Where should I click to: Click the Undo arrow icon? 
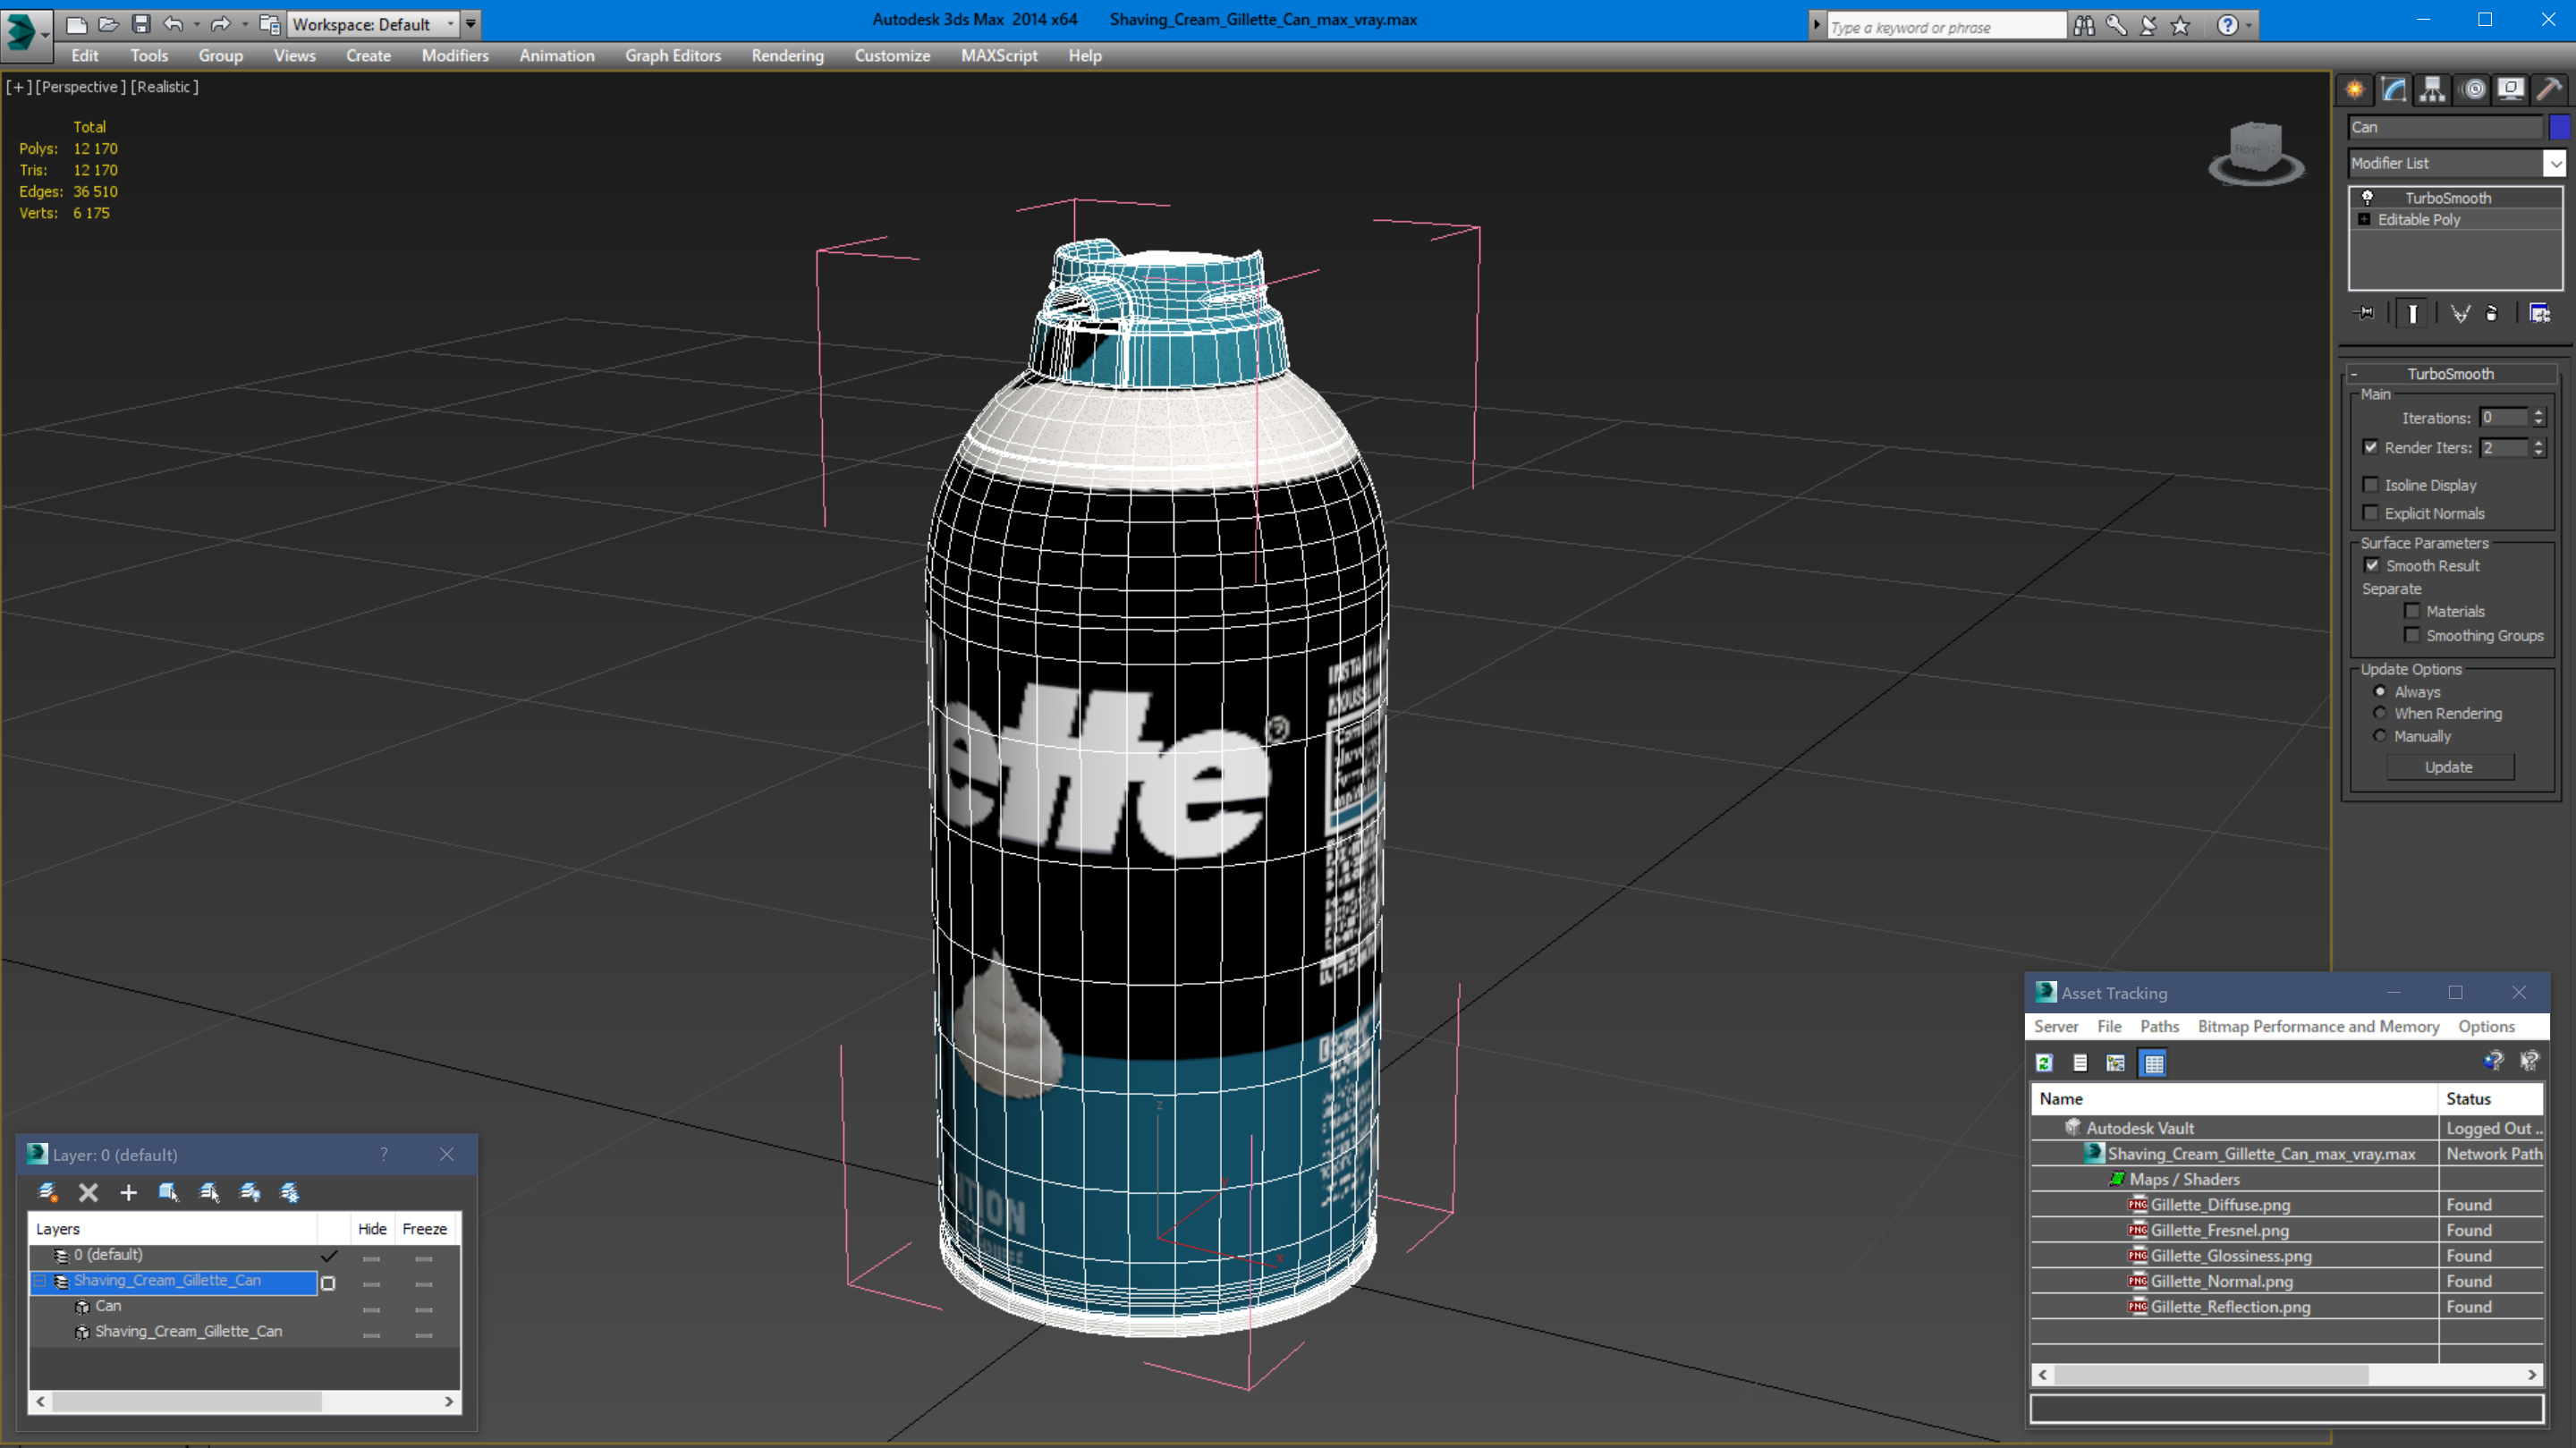(173, 24)
